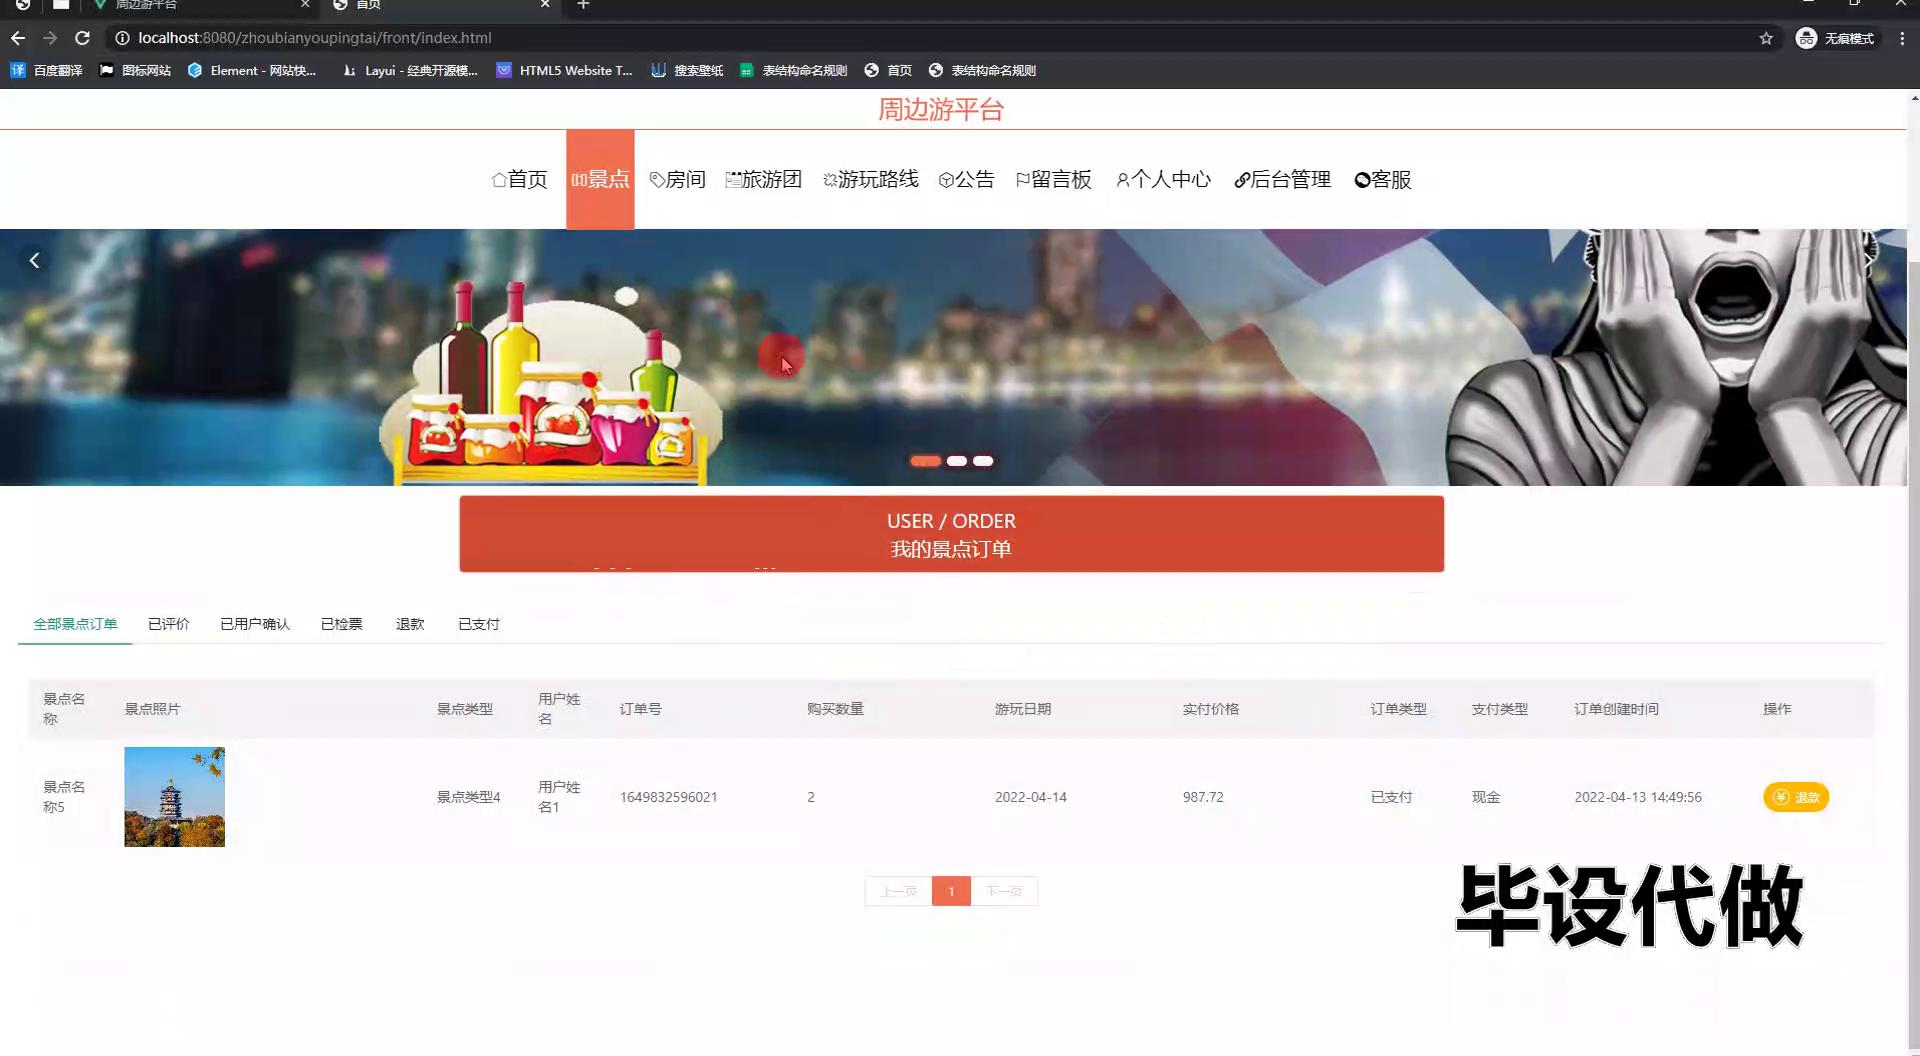
Task: Click the yellow 退款 refund button
Action: click(x=1795, y=797)
